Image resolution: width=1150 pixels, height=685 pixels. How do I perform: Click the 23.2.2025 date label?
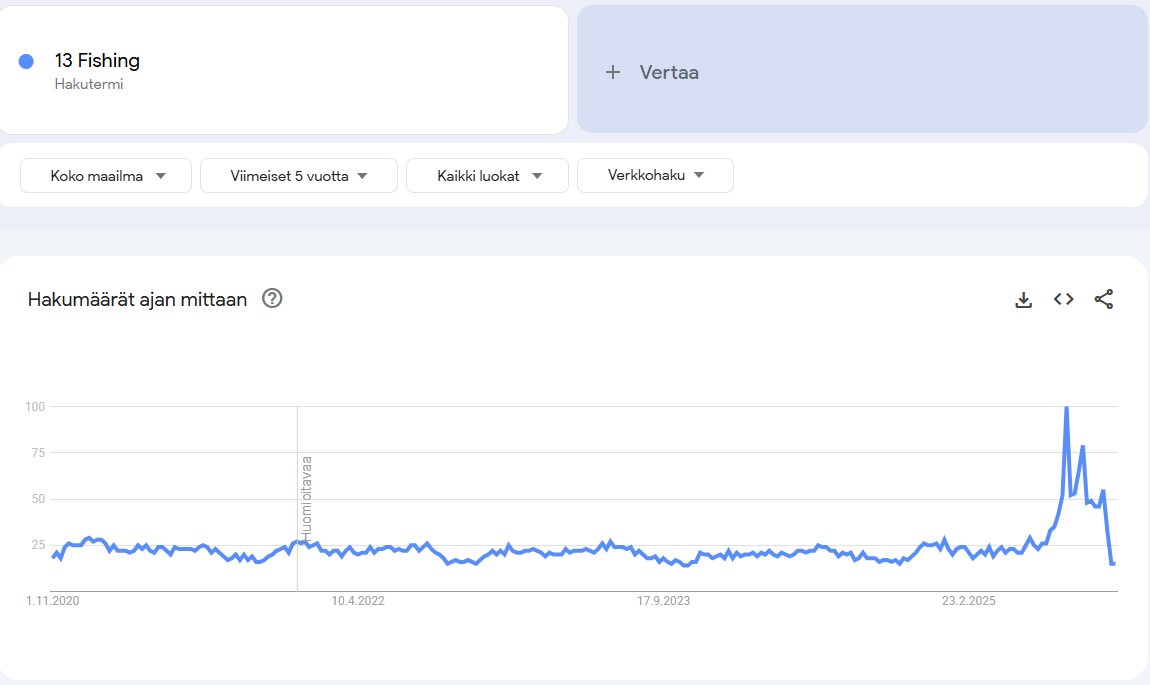(x=969, y=601)
